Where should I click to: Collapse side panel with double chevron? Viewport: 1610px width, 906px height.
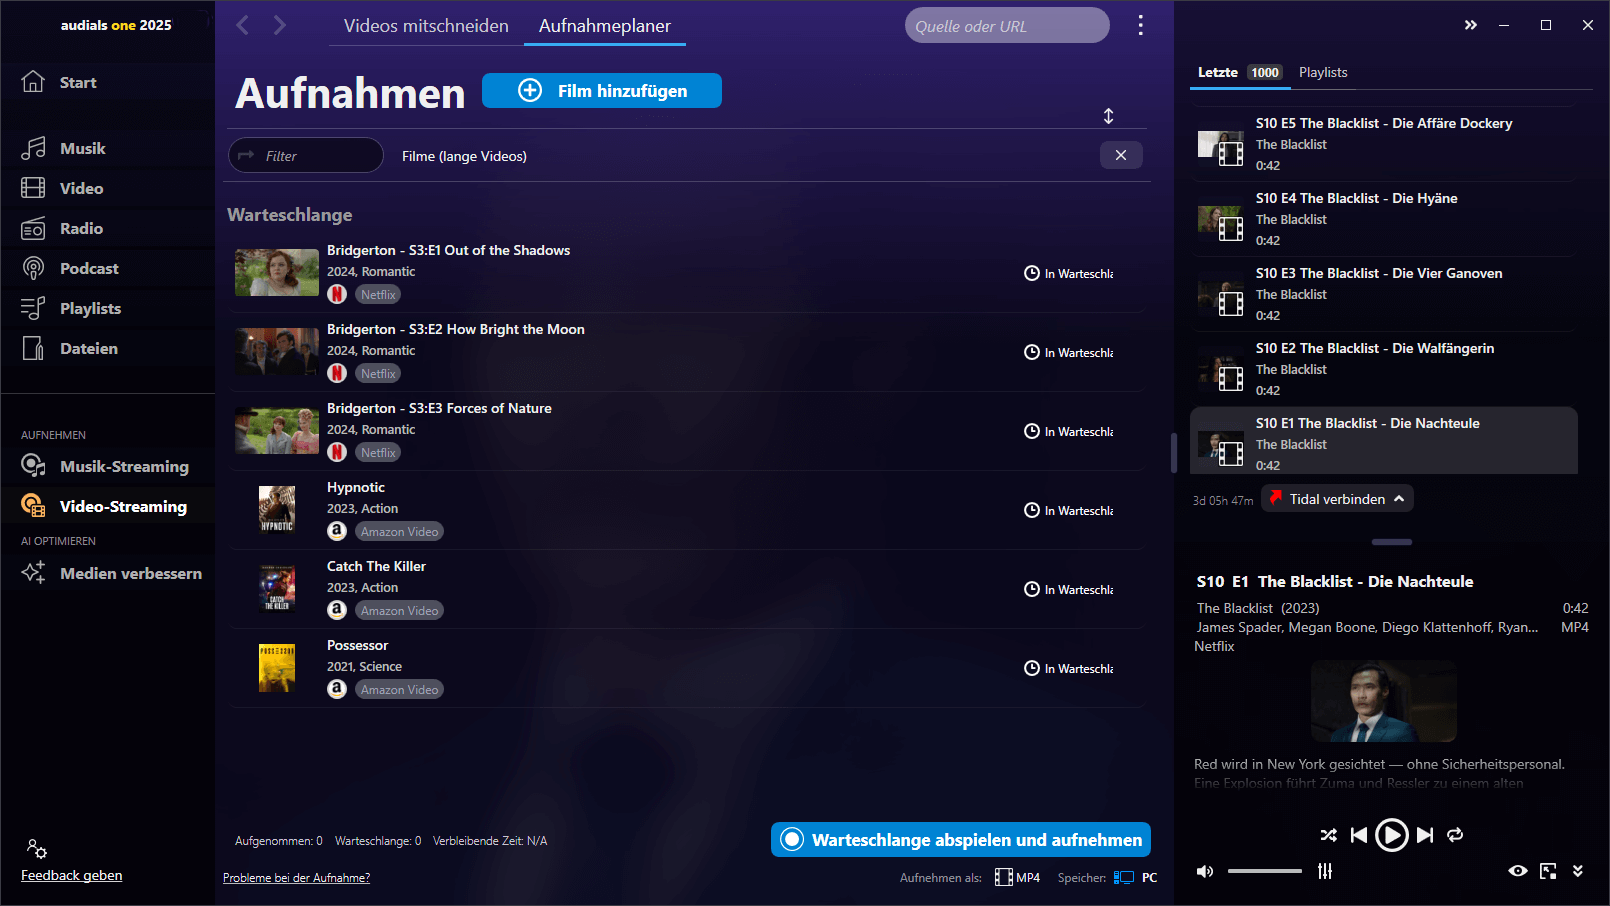(1471, 25)
